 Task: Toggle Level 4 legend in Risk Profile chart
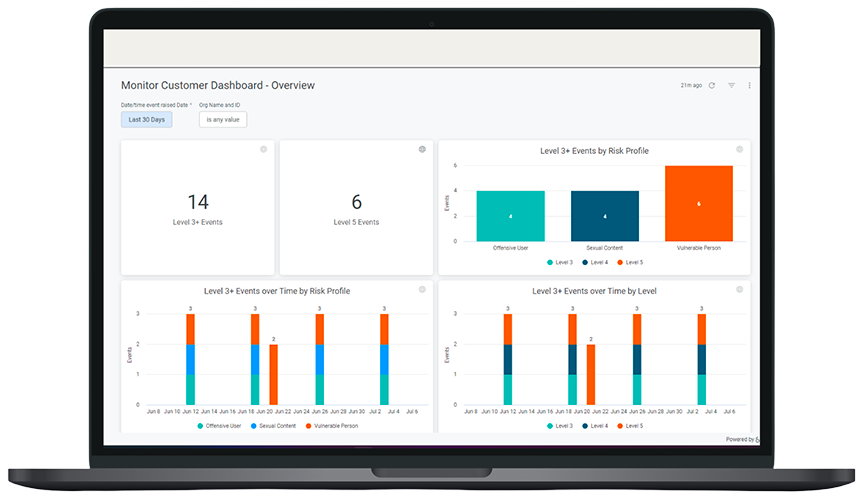coord(594,262)
